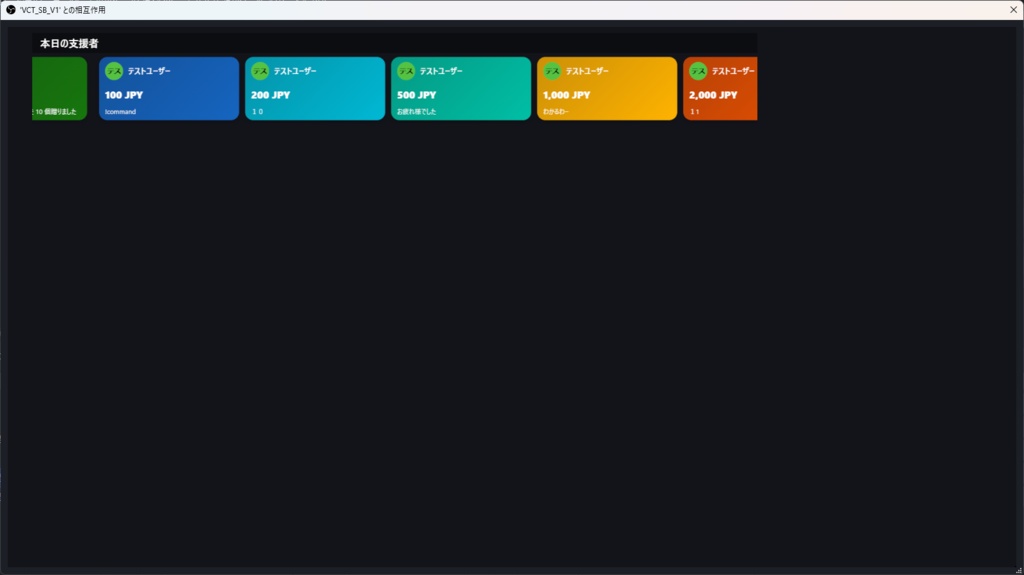Click the 'お疲れ様でした' message text
Image resolution: width=1024 pixels, height=575 pixels.
pyautogui.click(x=417, y=112)
